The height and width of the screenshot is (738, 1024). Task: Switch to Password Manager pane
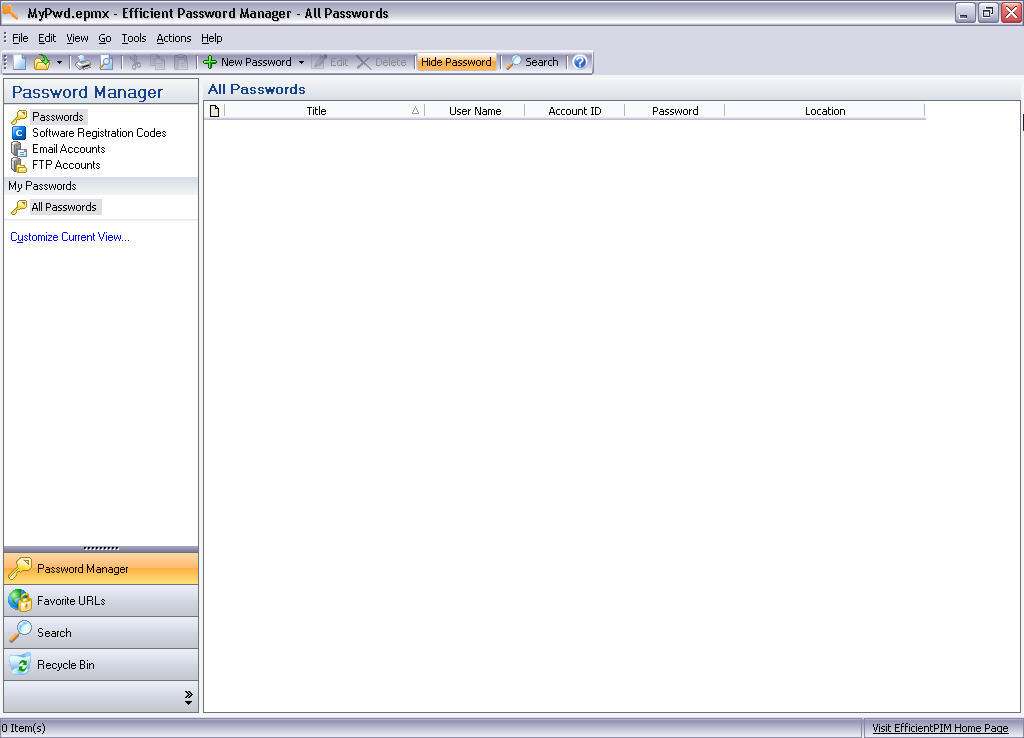[101, 569]
